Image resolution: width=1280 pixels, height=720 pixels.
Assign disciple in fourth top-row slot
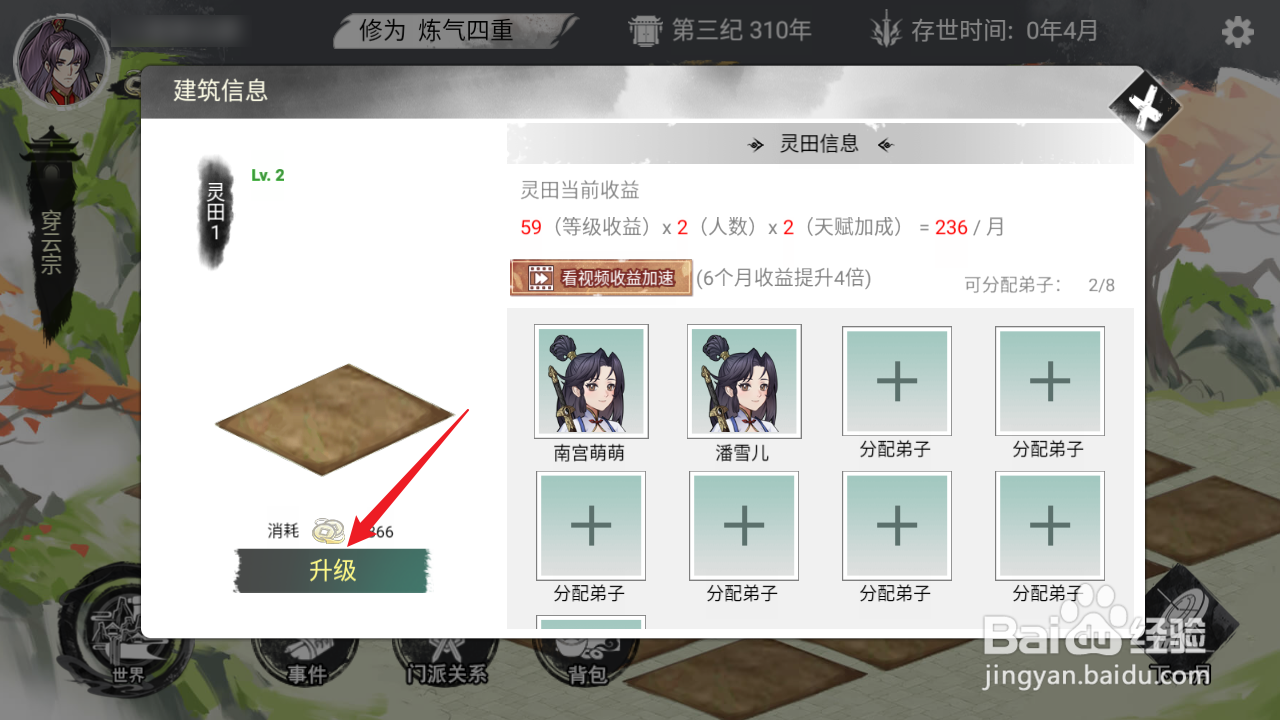pyautogui.click(x=1050, y=381)
